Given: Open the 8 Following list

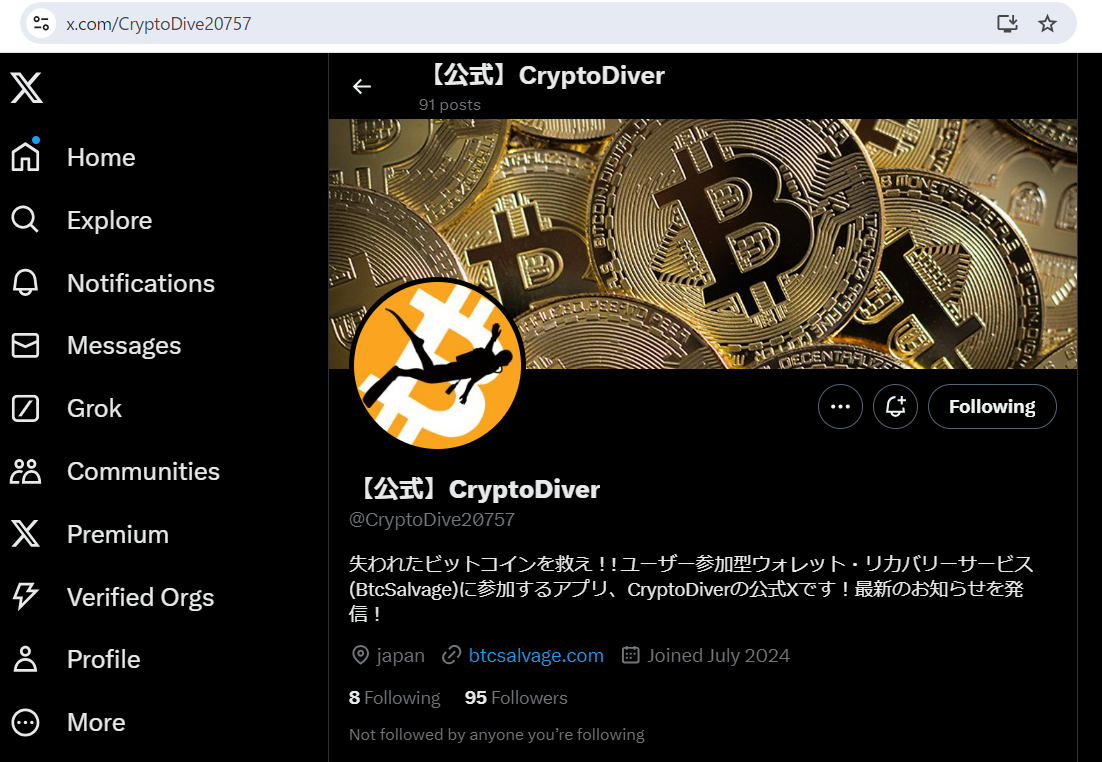Looking at the screenshot, I should (x=394, y=697).
